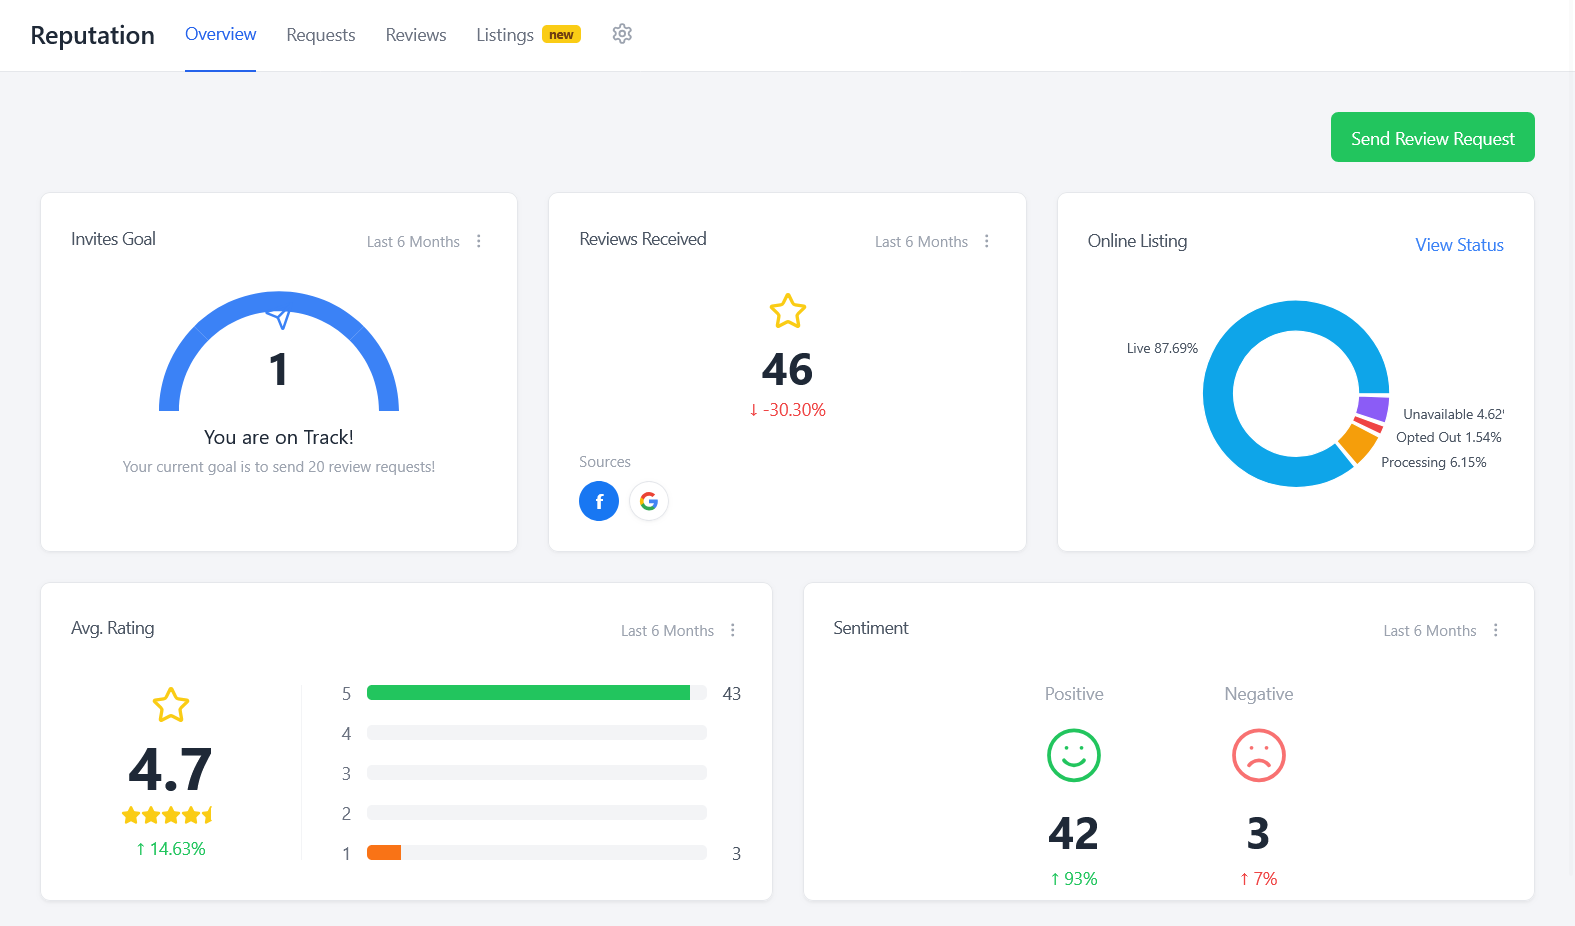
Task: Click the Facebook source icon
Action: click(599, 501)
